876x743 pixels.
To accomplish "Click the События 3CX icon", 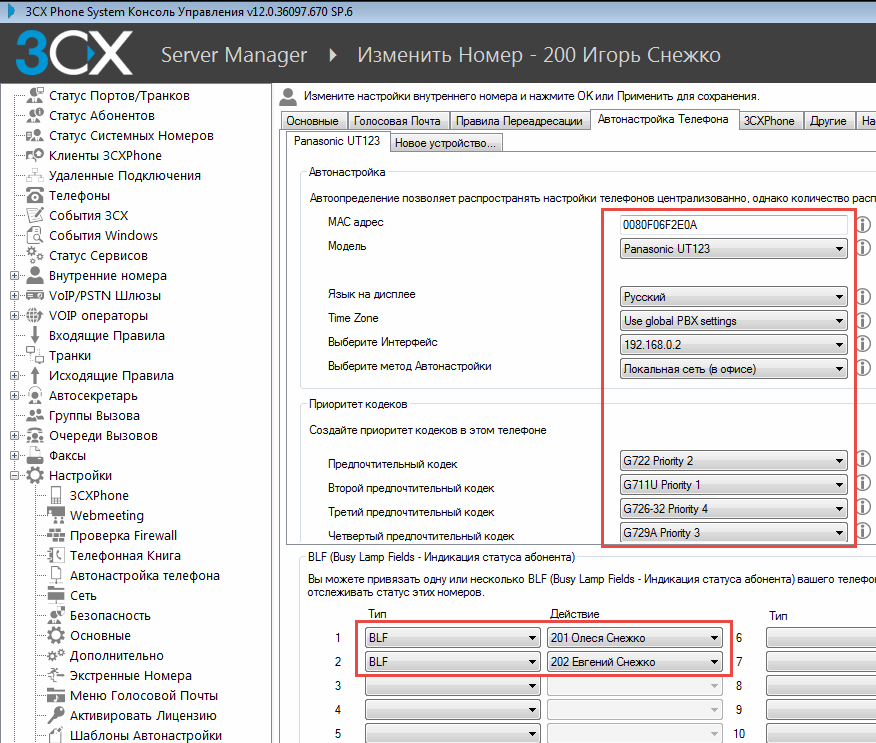I will [x=35, y=216].
